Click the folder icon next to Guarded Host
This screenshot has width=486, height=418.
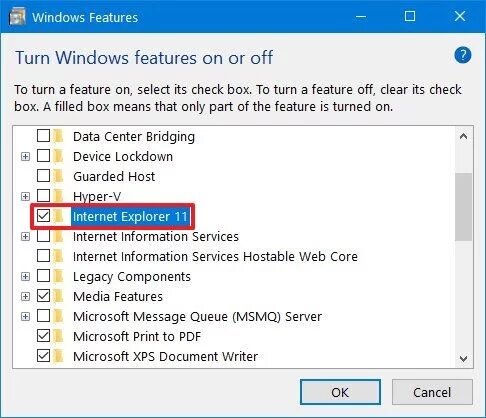click(x=59, y=176)
